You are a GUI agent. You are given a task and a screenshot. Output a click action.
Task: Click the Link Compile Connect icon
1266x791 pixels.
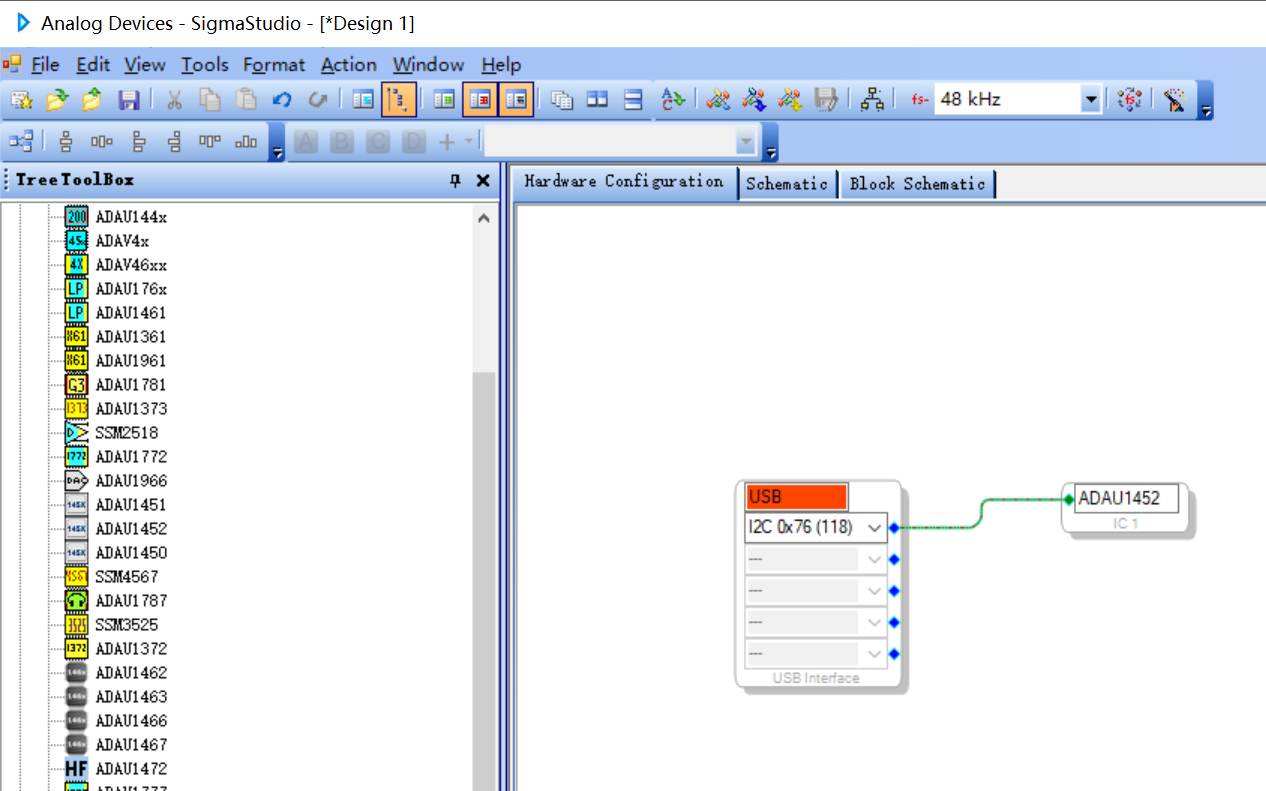coord(718,100)
